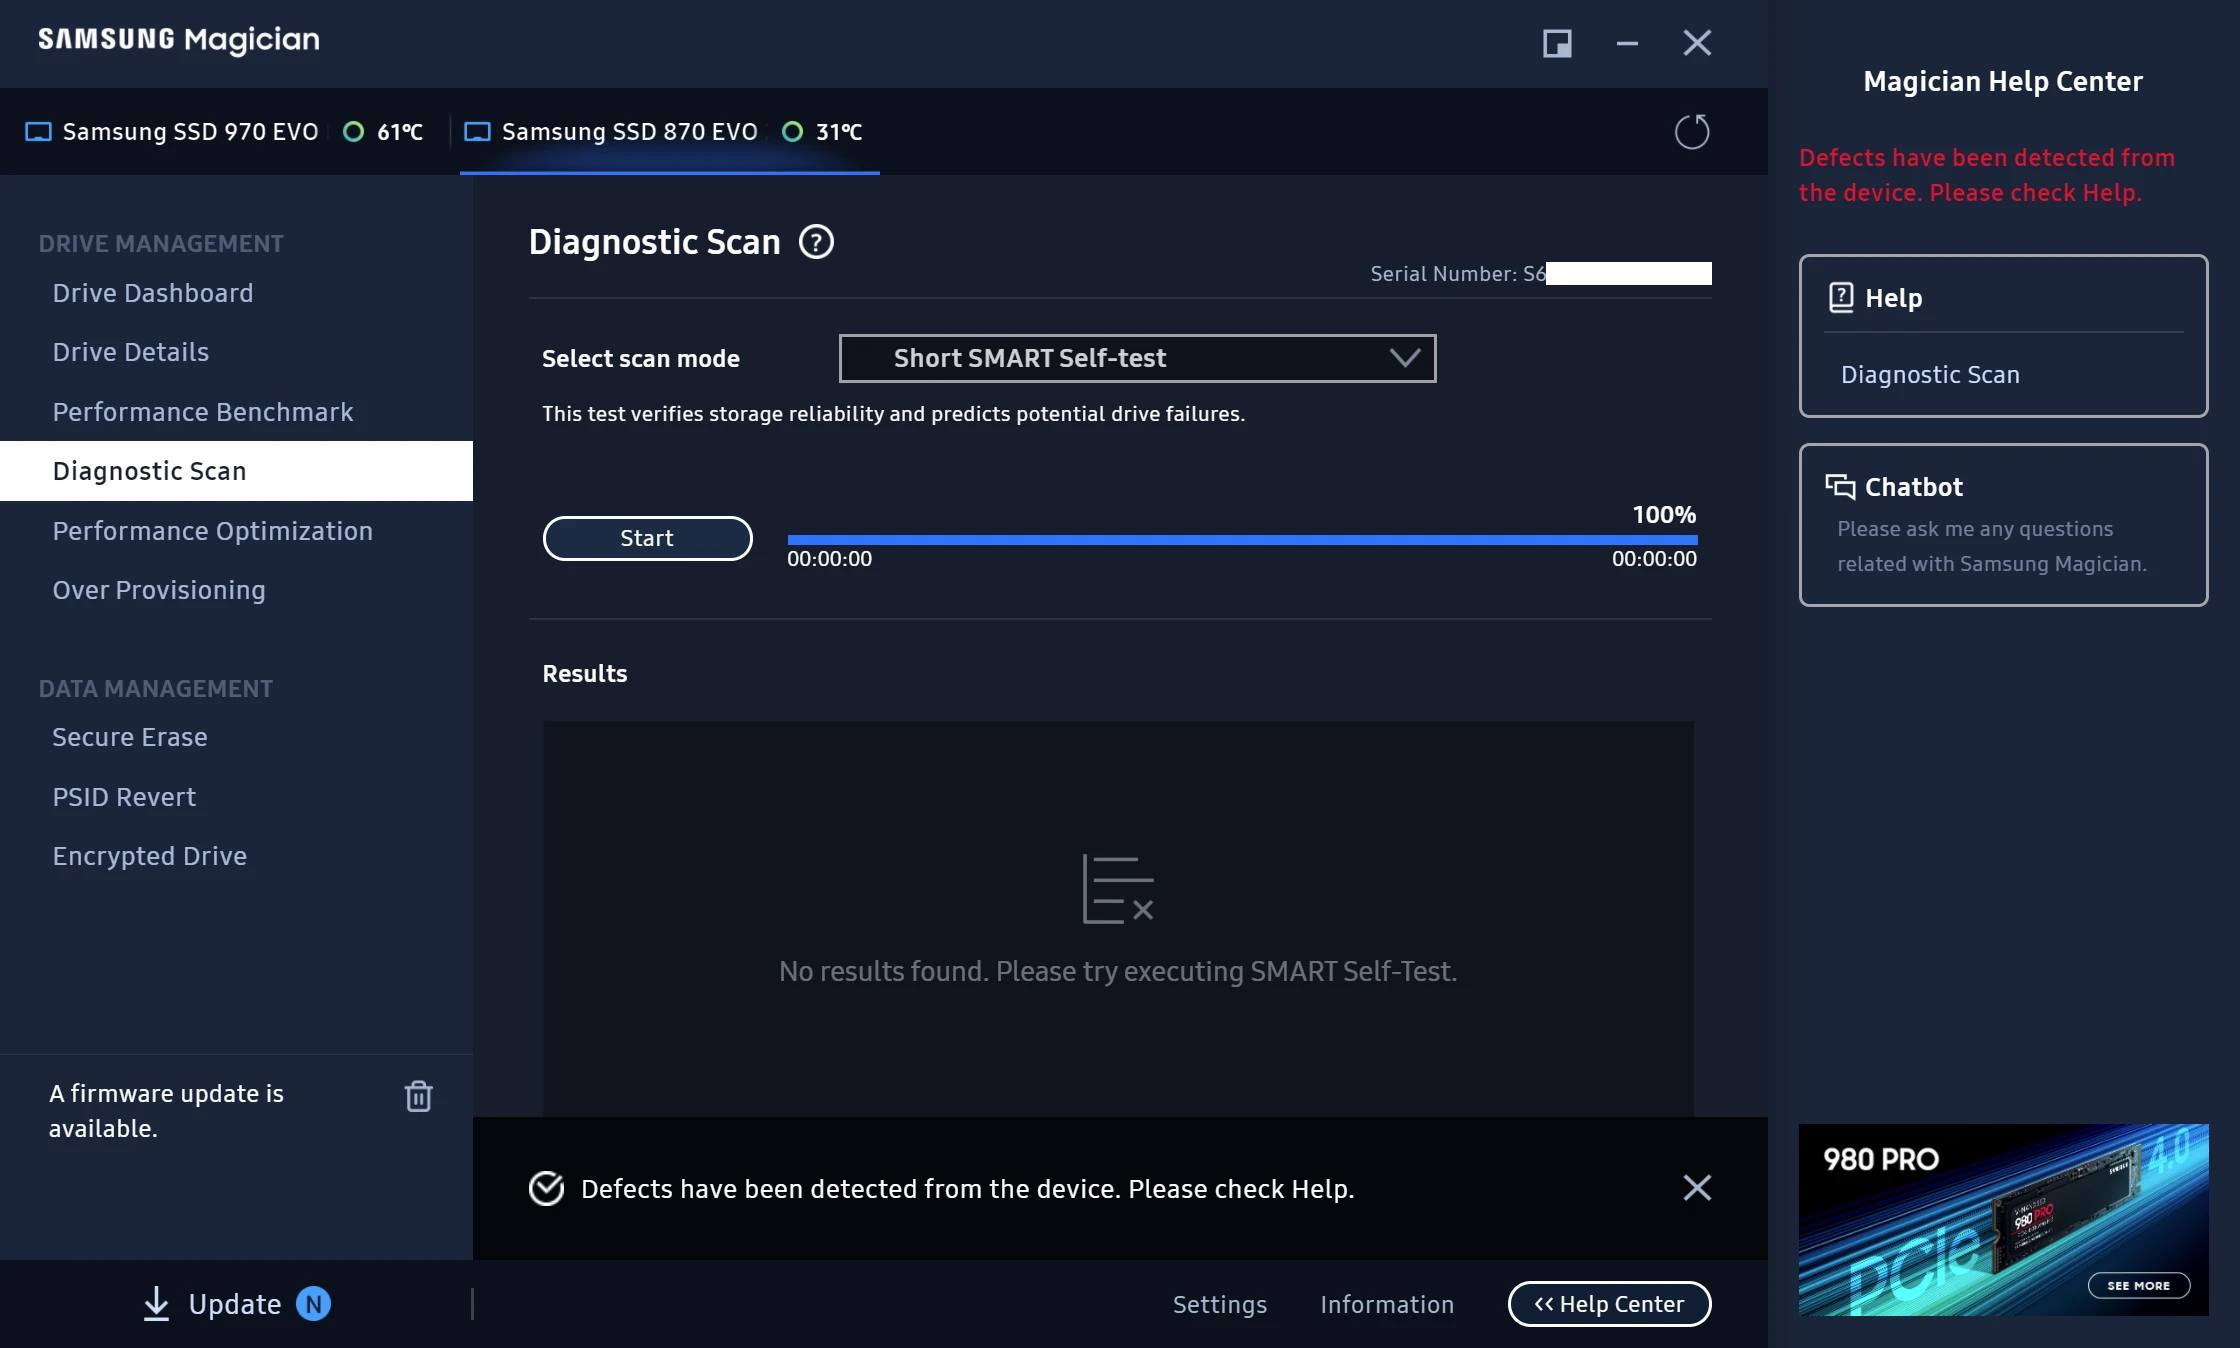The width and height of the screenshot is (2240, 1348).
Task: Click the panel layout icon in the title bar
Action: 1556,43
